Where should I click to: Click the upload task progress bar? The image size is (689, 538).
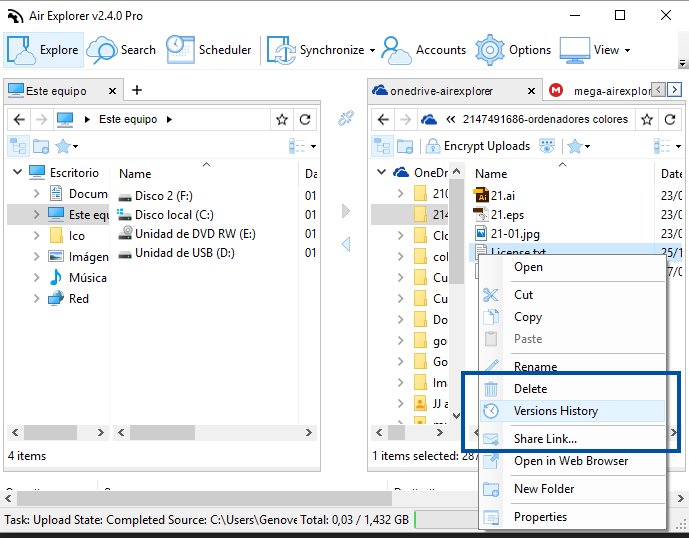click(446, 520)
